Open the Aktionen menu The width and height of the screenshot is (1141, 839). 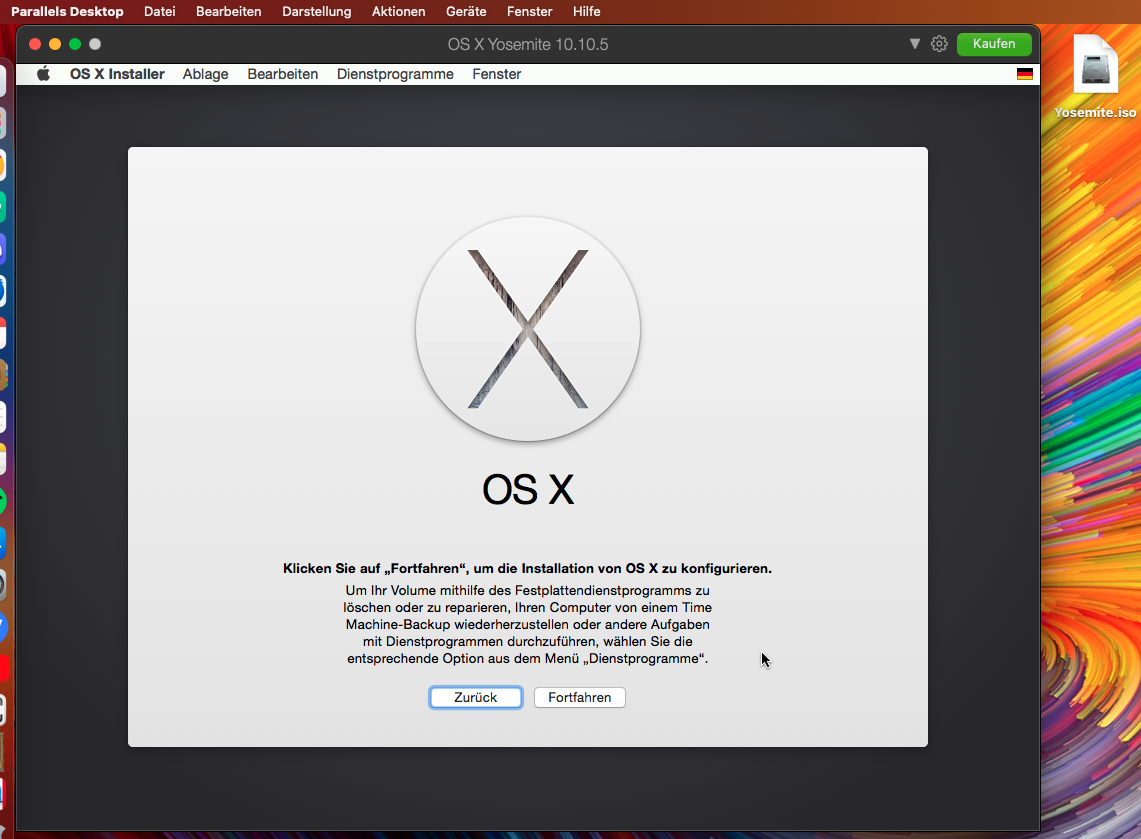coord(398,12)
